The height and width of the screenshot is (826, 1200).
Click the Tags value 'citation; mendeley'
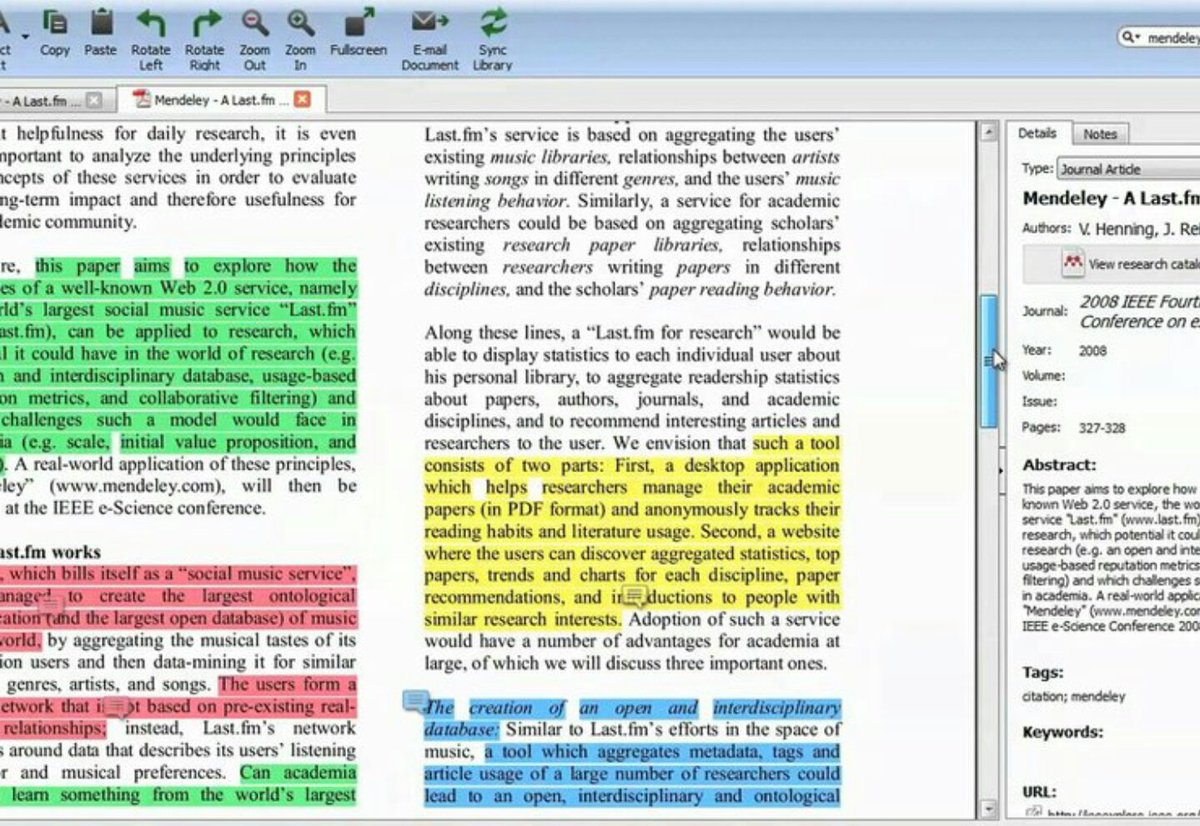[1073, 697]
